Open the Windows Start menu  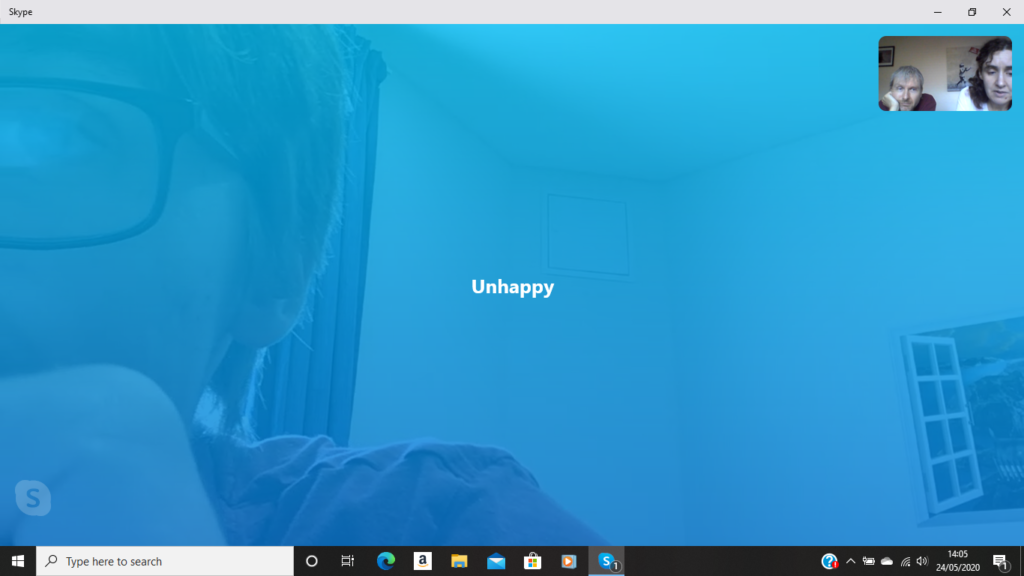tap(18, 561)
